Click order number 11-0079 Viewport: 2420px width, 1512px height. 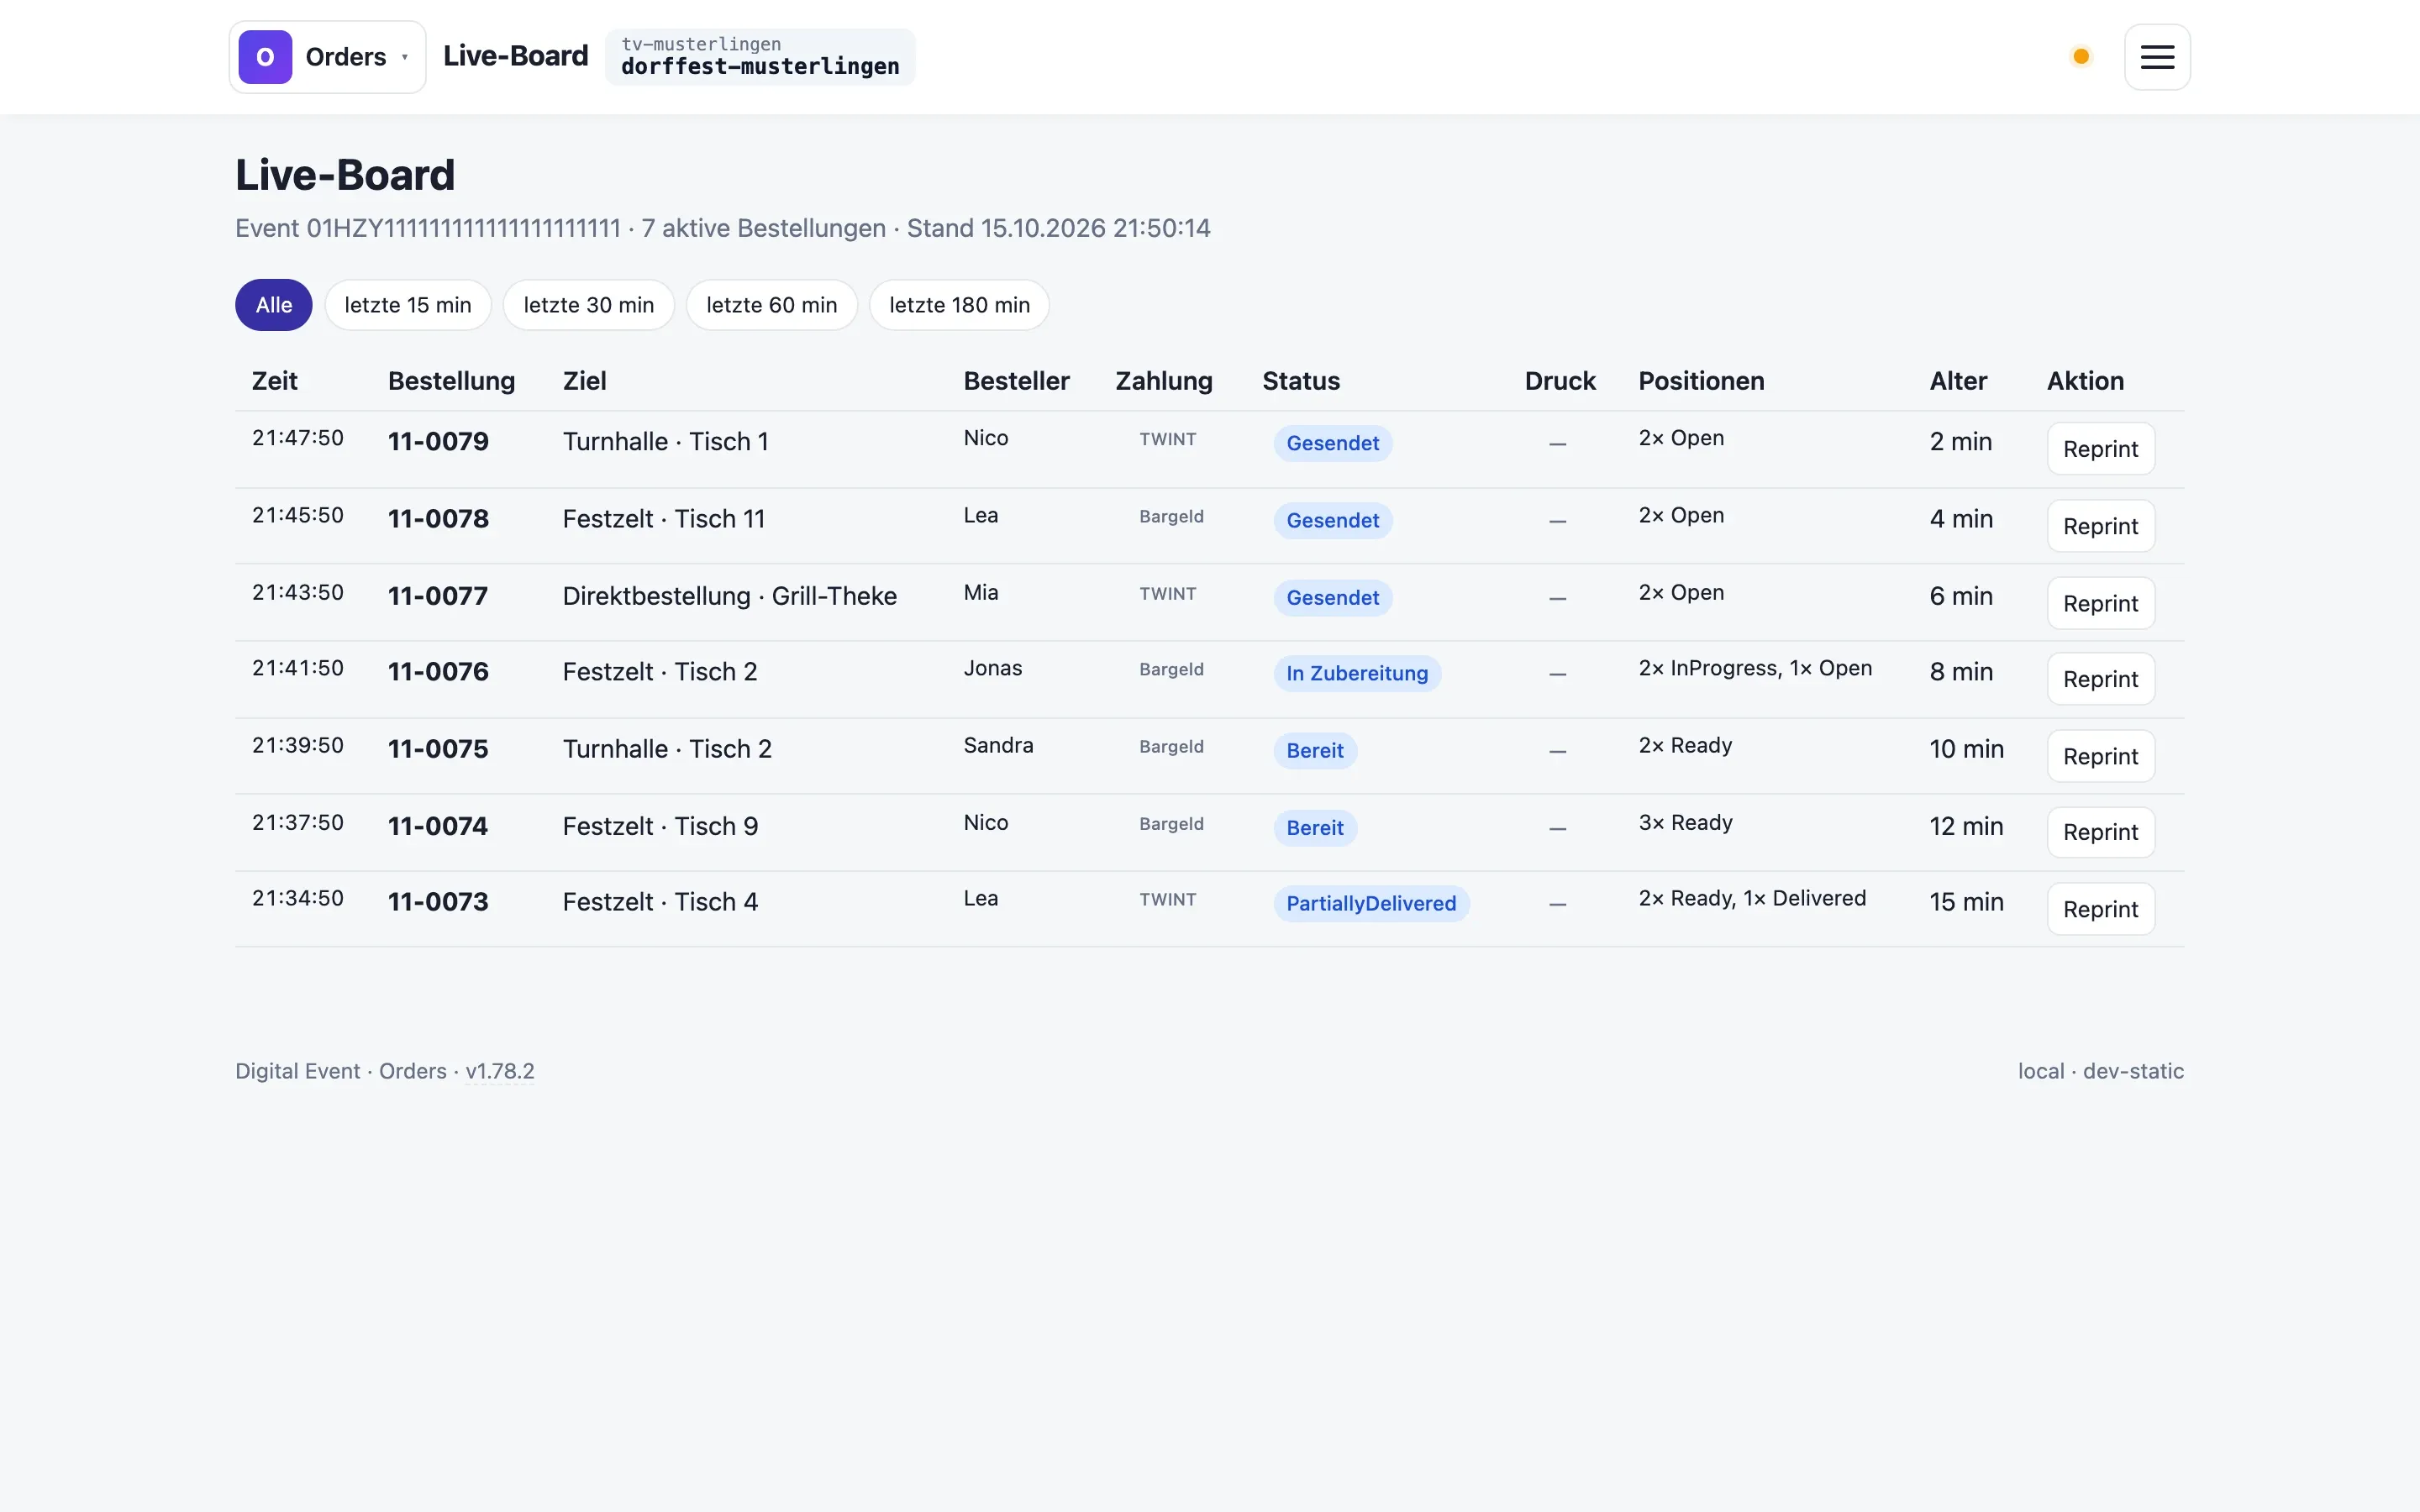point(438,441)
